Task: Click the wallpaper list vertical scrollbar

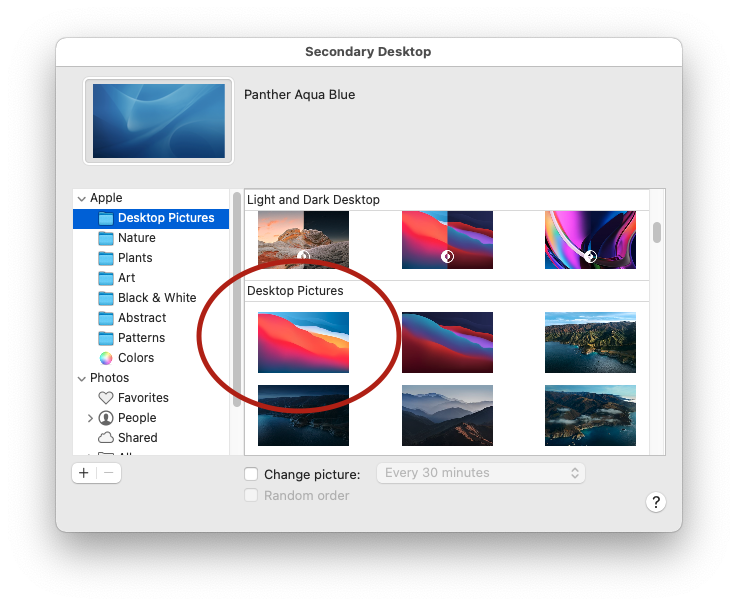Action: pos(657,232)
